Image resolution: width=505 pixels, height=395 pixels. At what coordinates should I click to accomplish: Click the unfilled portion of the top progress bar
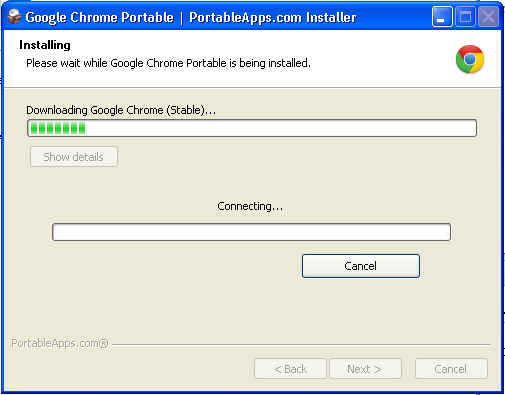click(280, 128)
